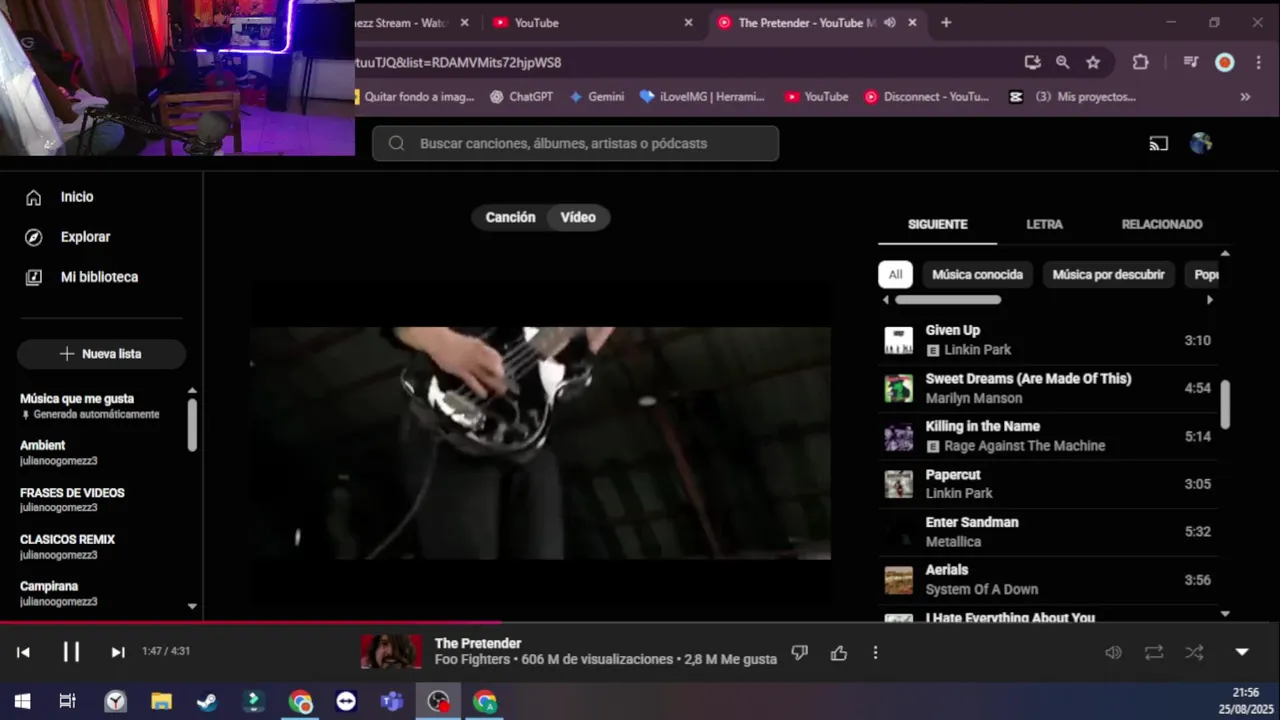Filter queue by Música por descubrir
The image size is (1280, 720).
point(1108,274)
